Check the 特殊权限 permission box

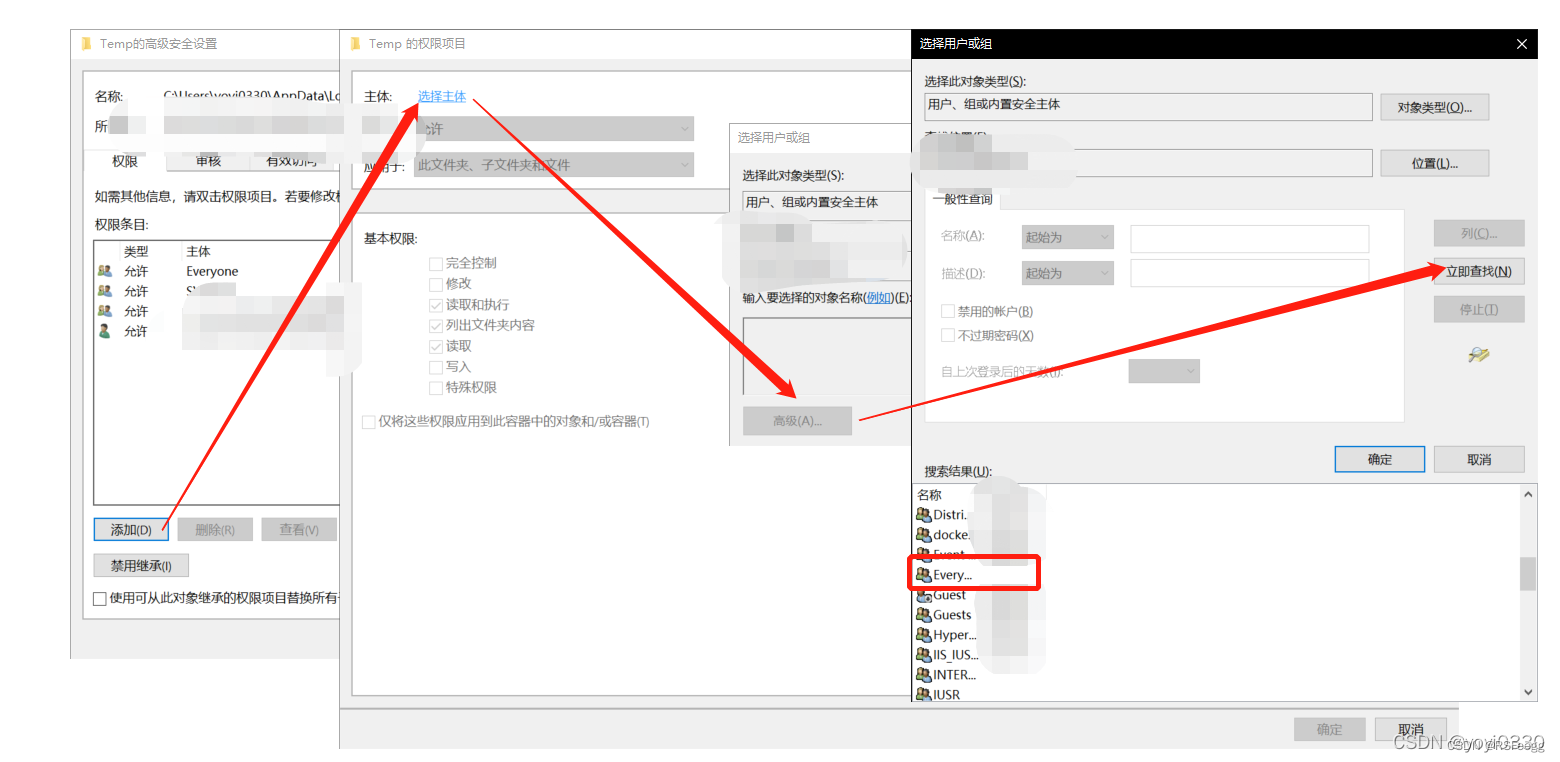tap(436, 388)
